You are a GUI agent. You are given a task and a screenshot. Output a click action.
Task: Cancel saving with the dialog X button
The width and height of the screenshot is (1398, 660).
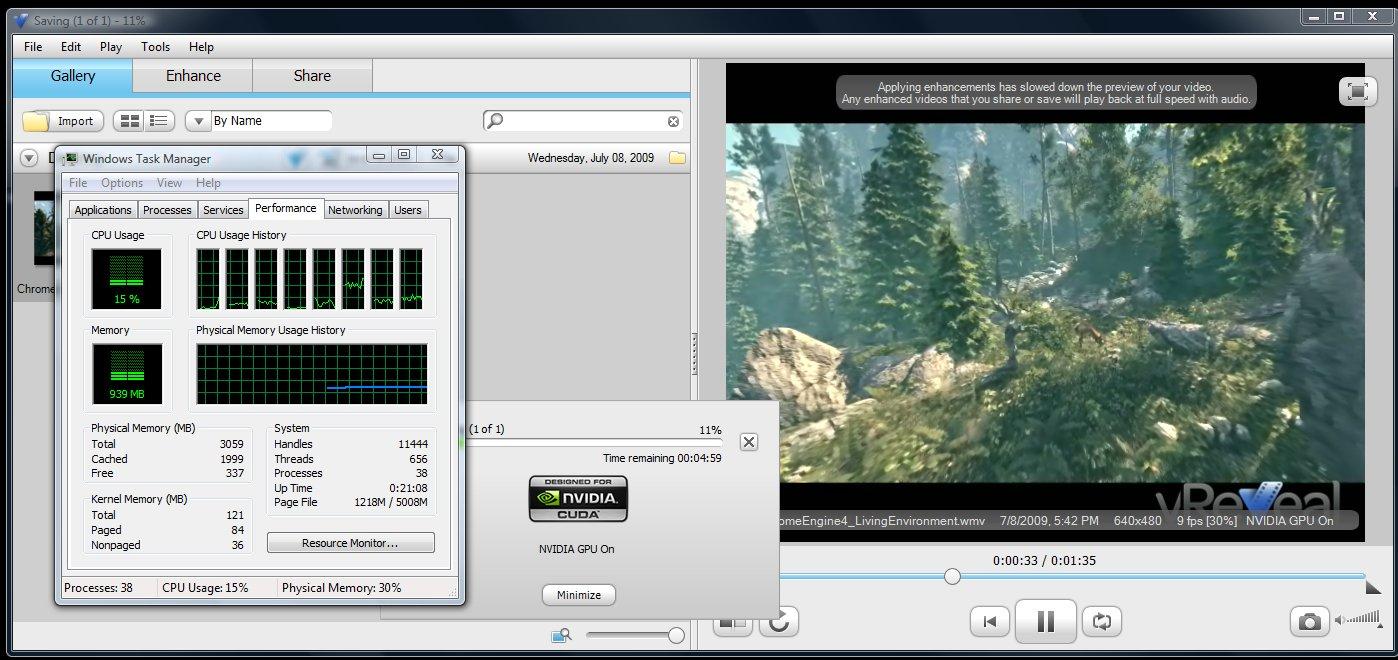pos(748,442)
